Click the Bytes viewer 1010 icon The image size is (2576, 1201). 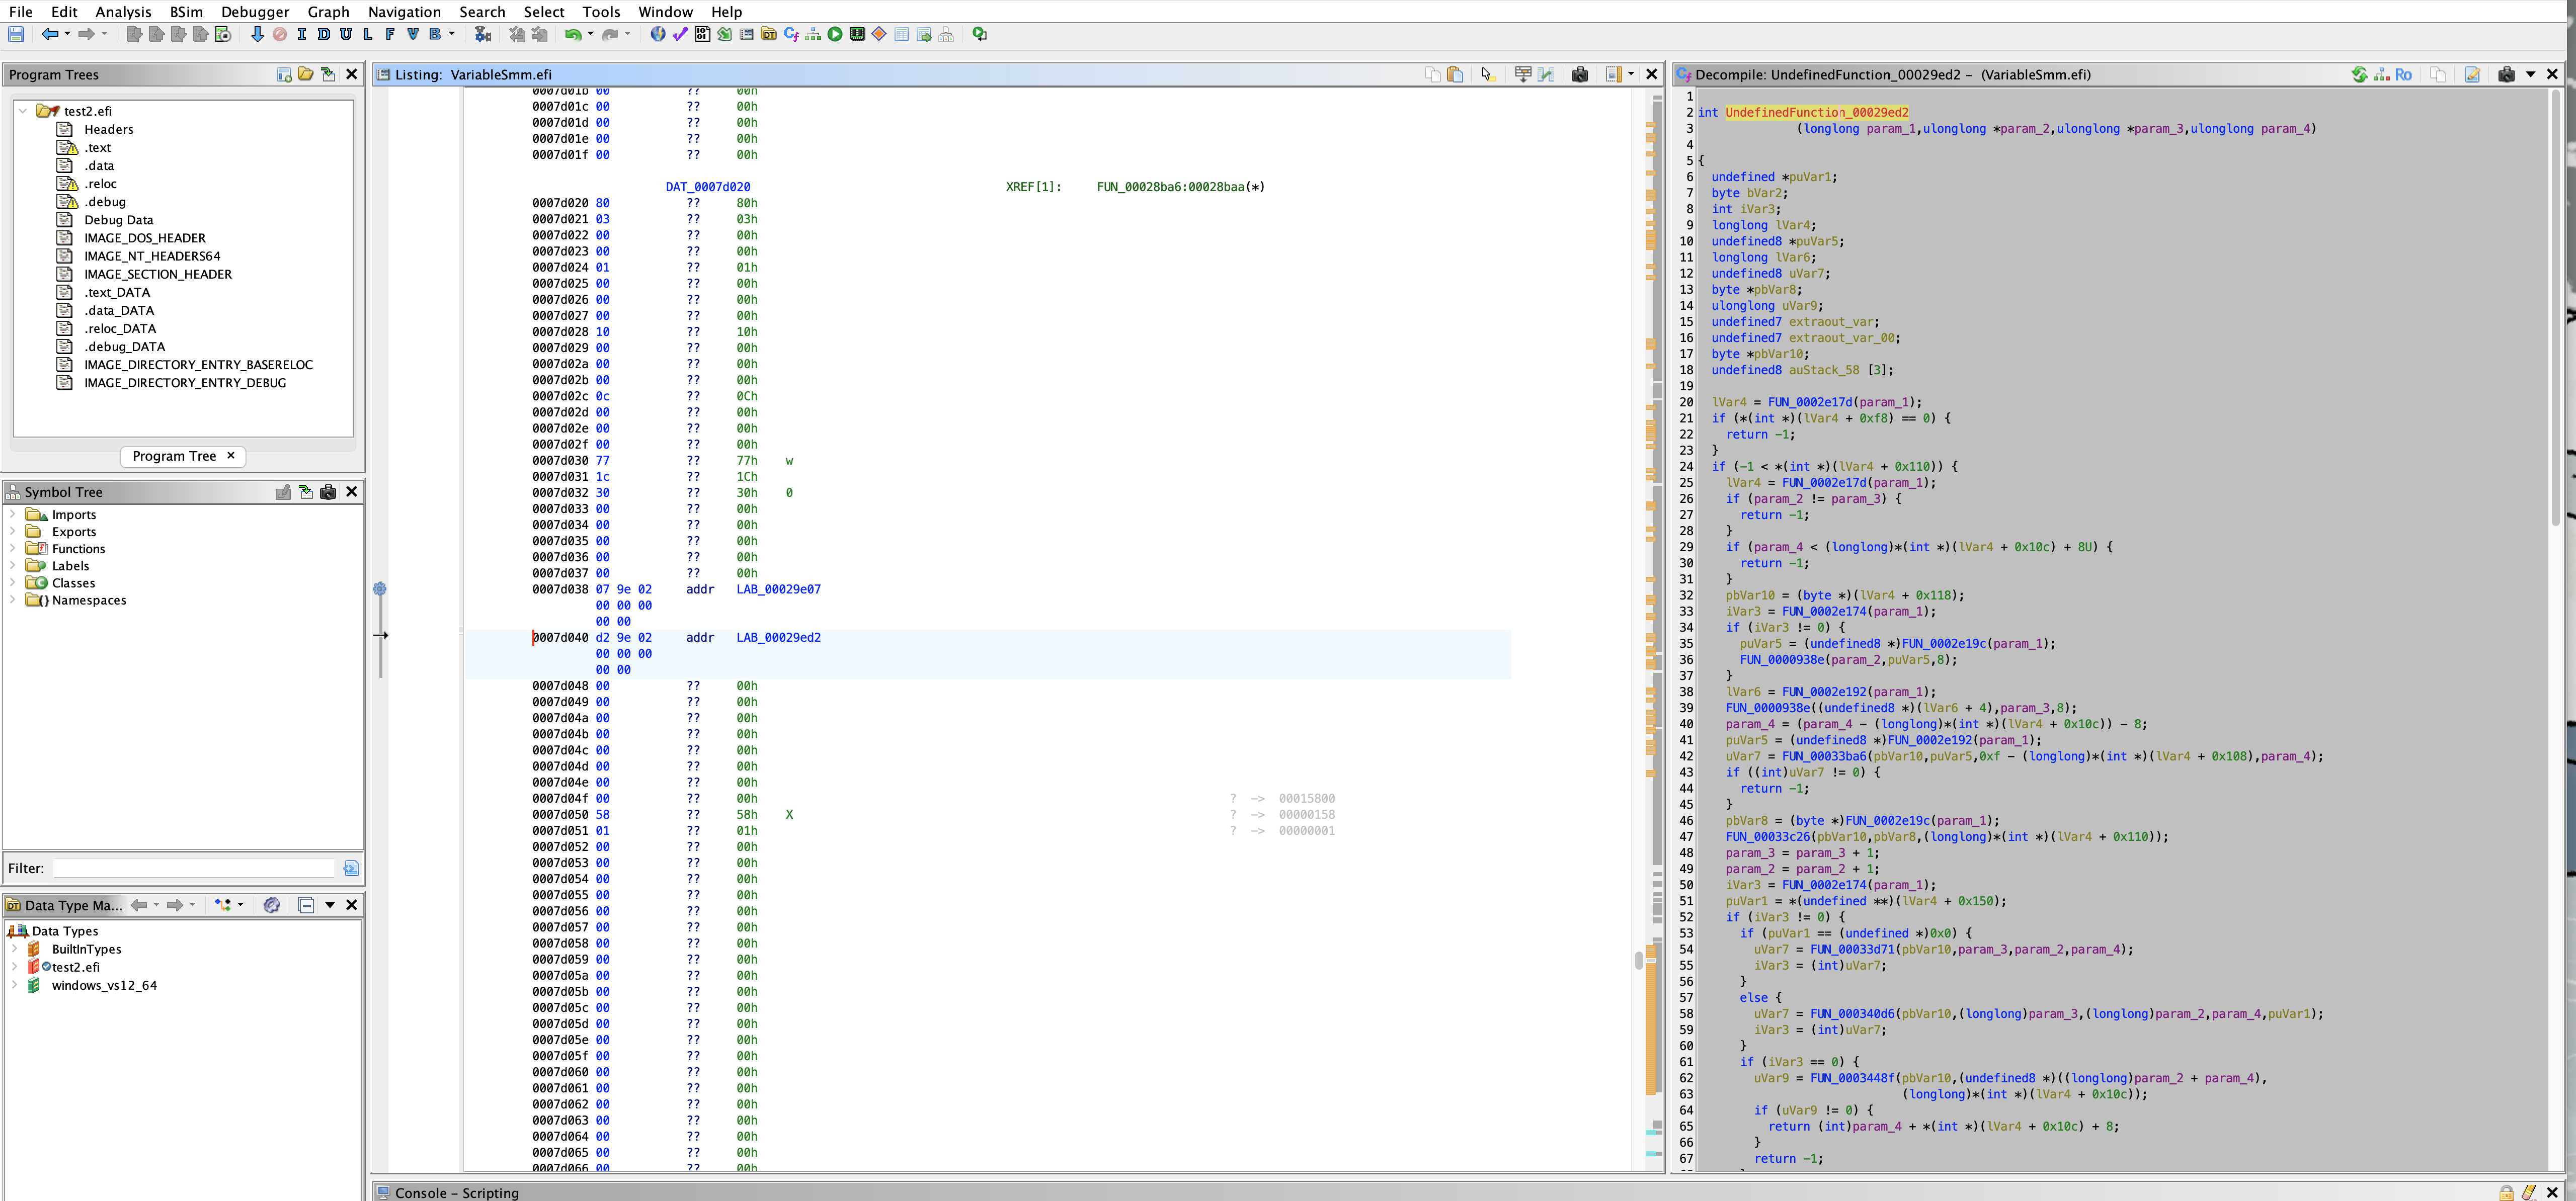click(x=702, y=35)
